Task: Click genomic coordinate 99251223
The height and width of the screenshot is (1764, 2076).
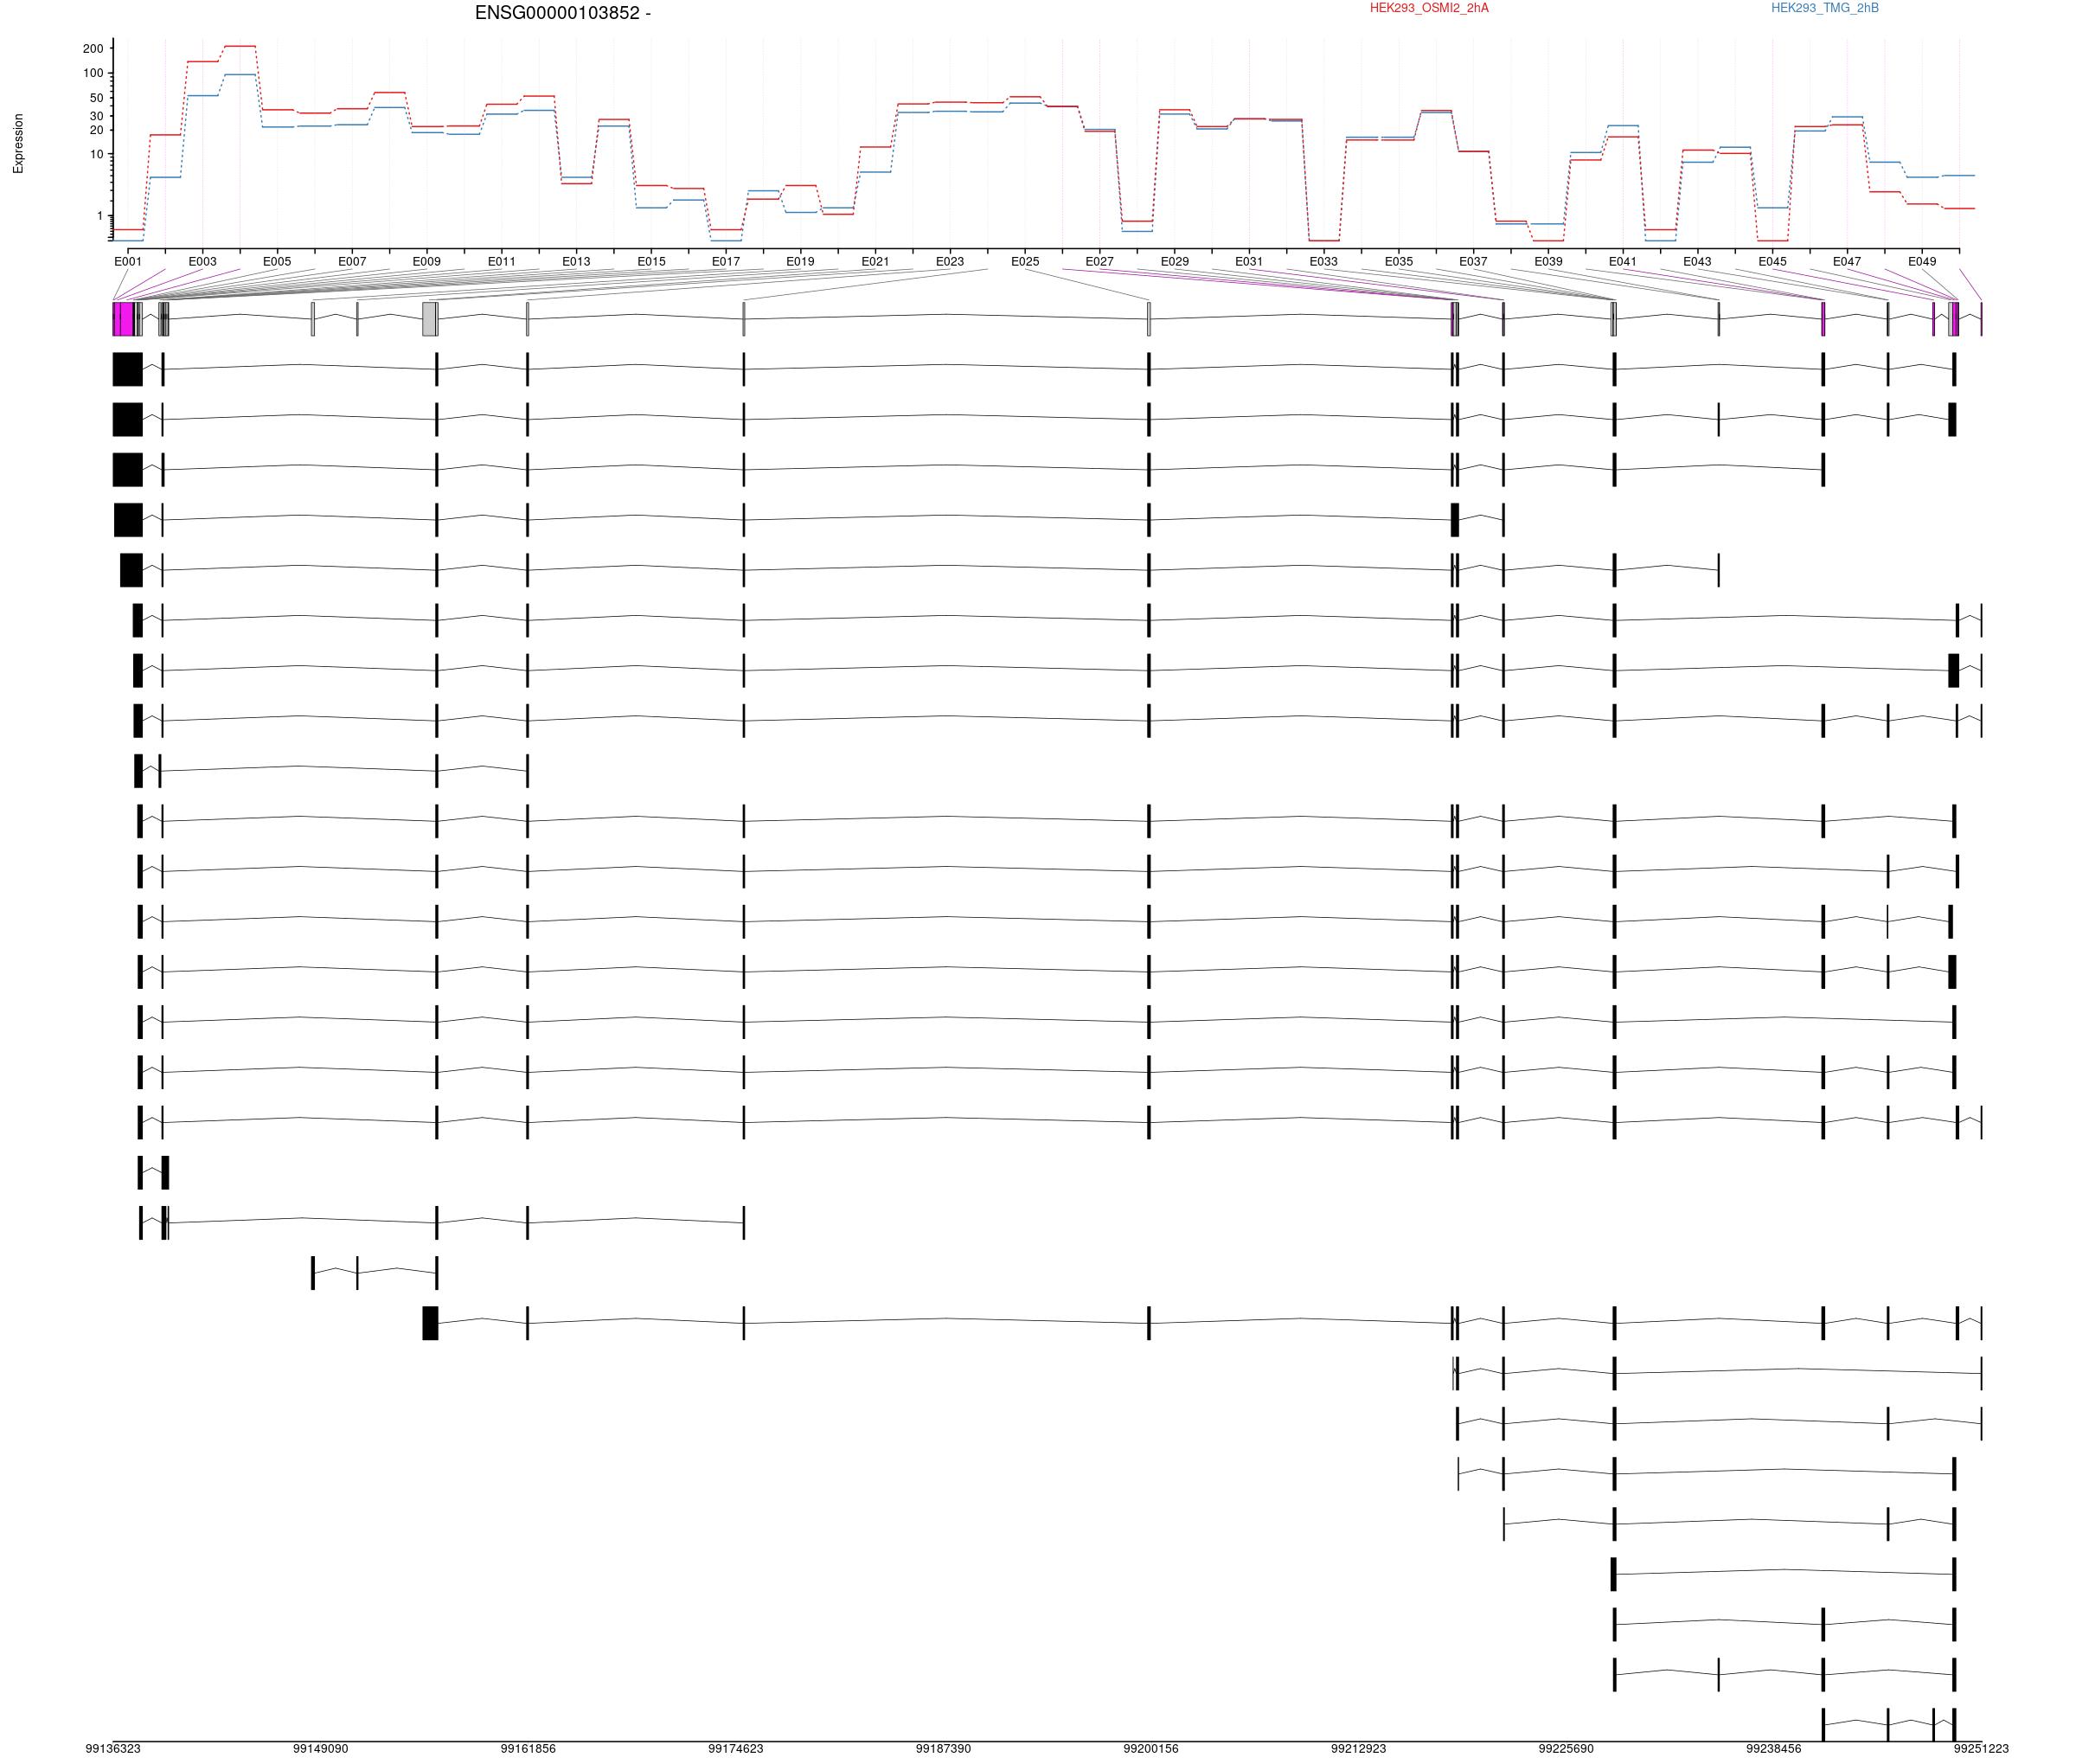Action: pos(1981,1749)
